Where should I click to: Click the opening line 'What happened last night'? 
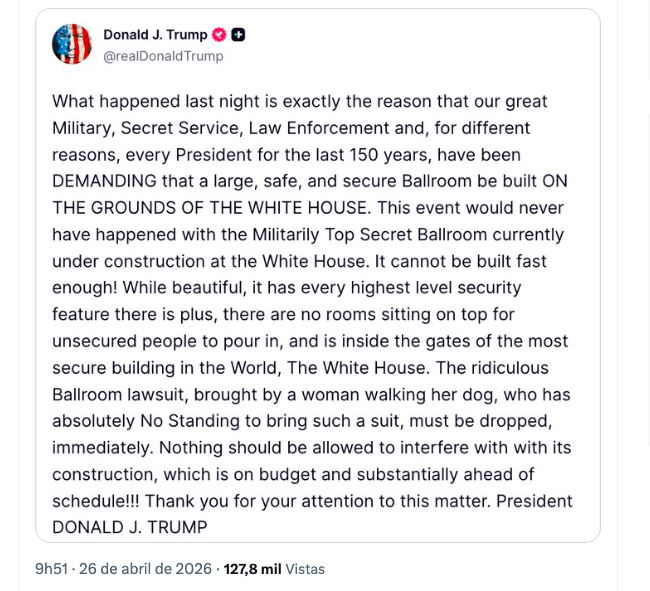150,101
